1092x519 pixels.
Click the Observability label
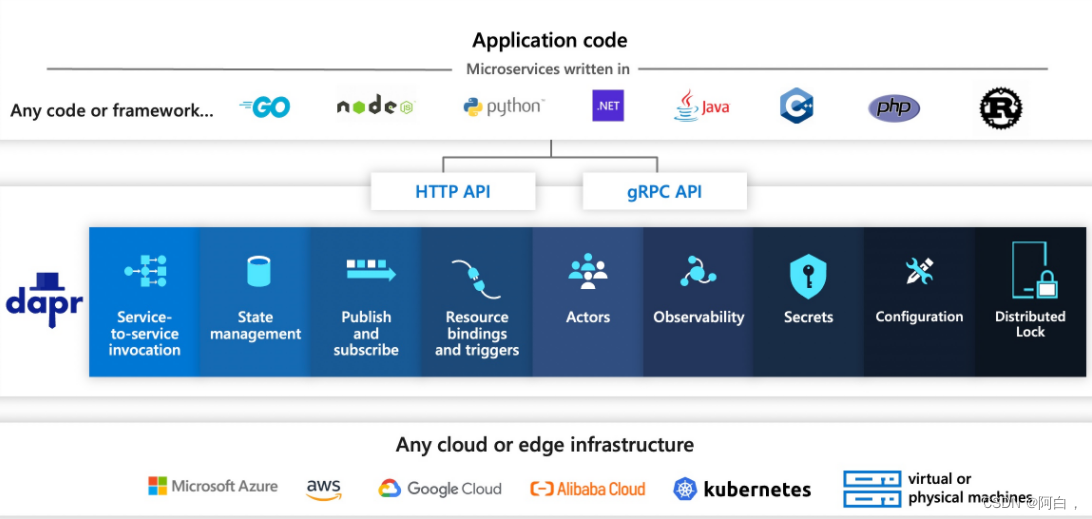699,318
